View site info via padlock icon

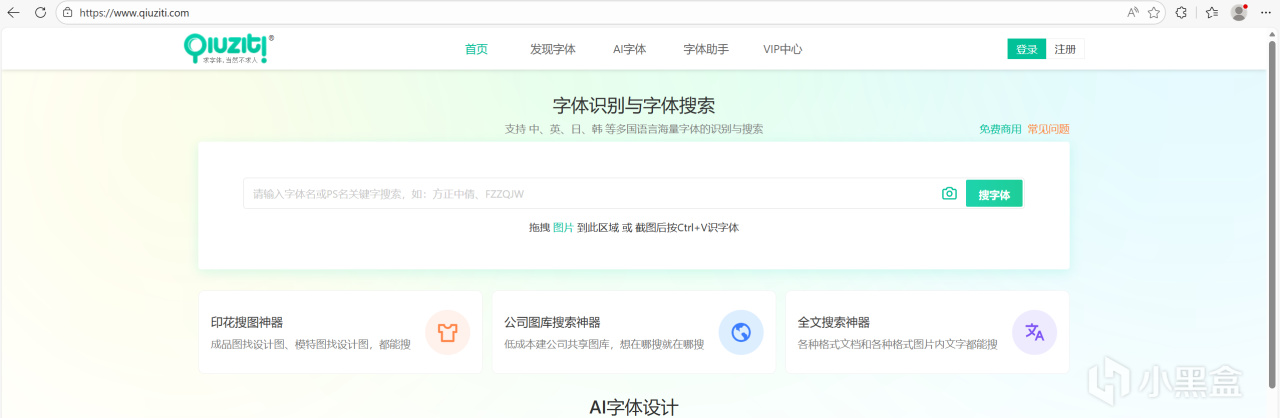pyautogui.click(x=67, y=13)
